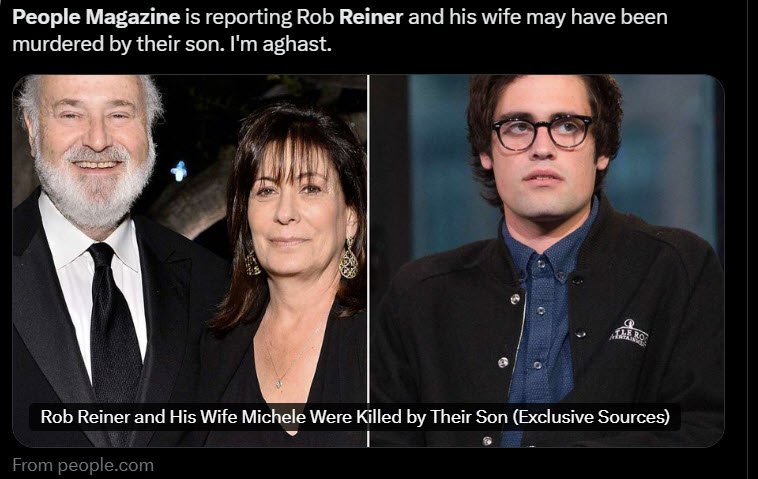The height and width of the screenshot is (479, 758).
Task: Click the bold word Reiner in the post
Action: coord(371,17)
